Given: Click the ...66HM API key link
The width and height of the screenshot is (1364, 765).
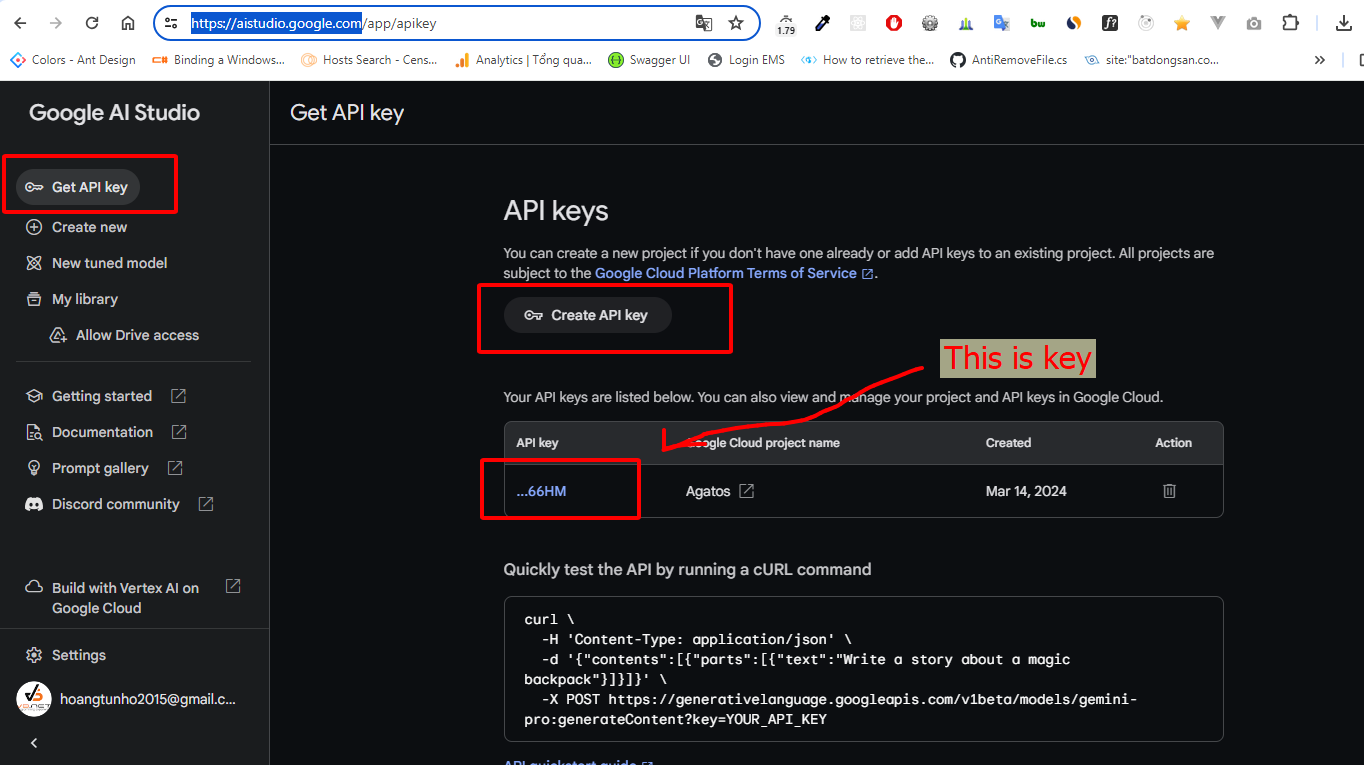Looking at the screenshot, I should pos(541,491).
